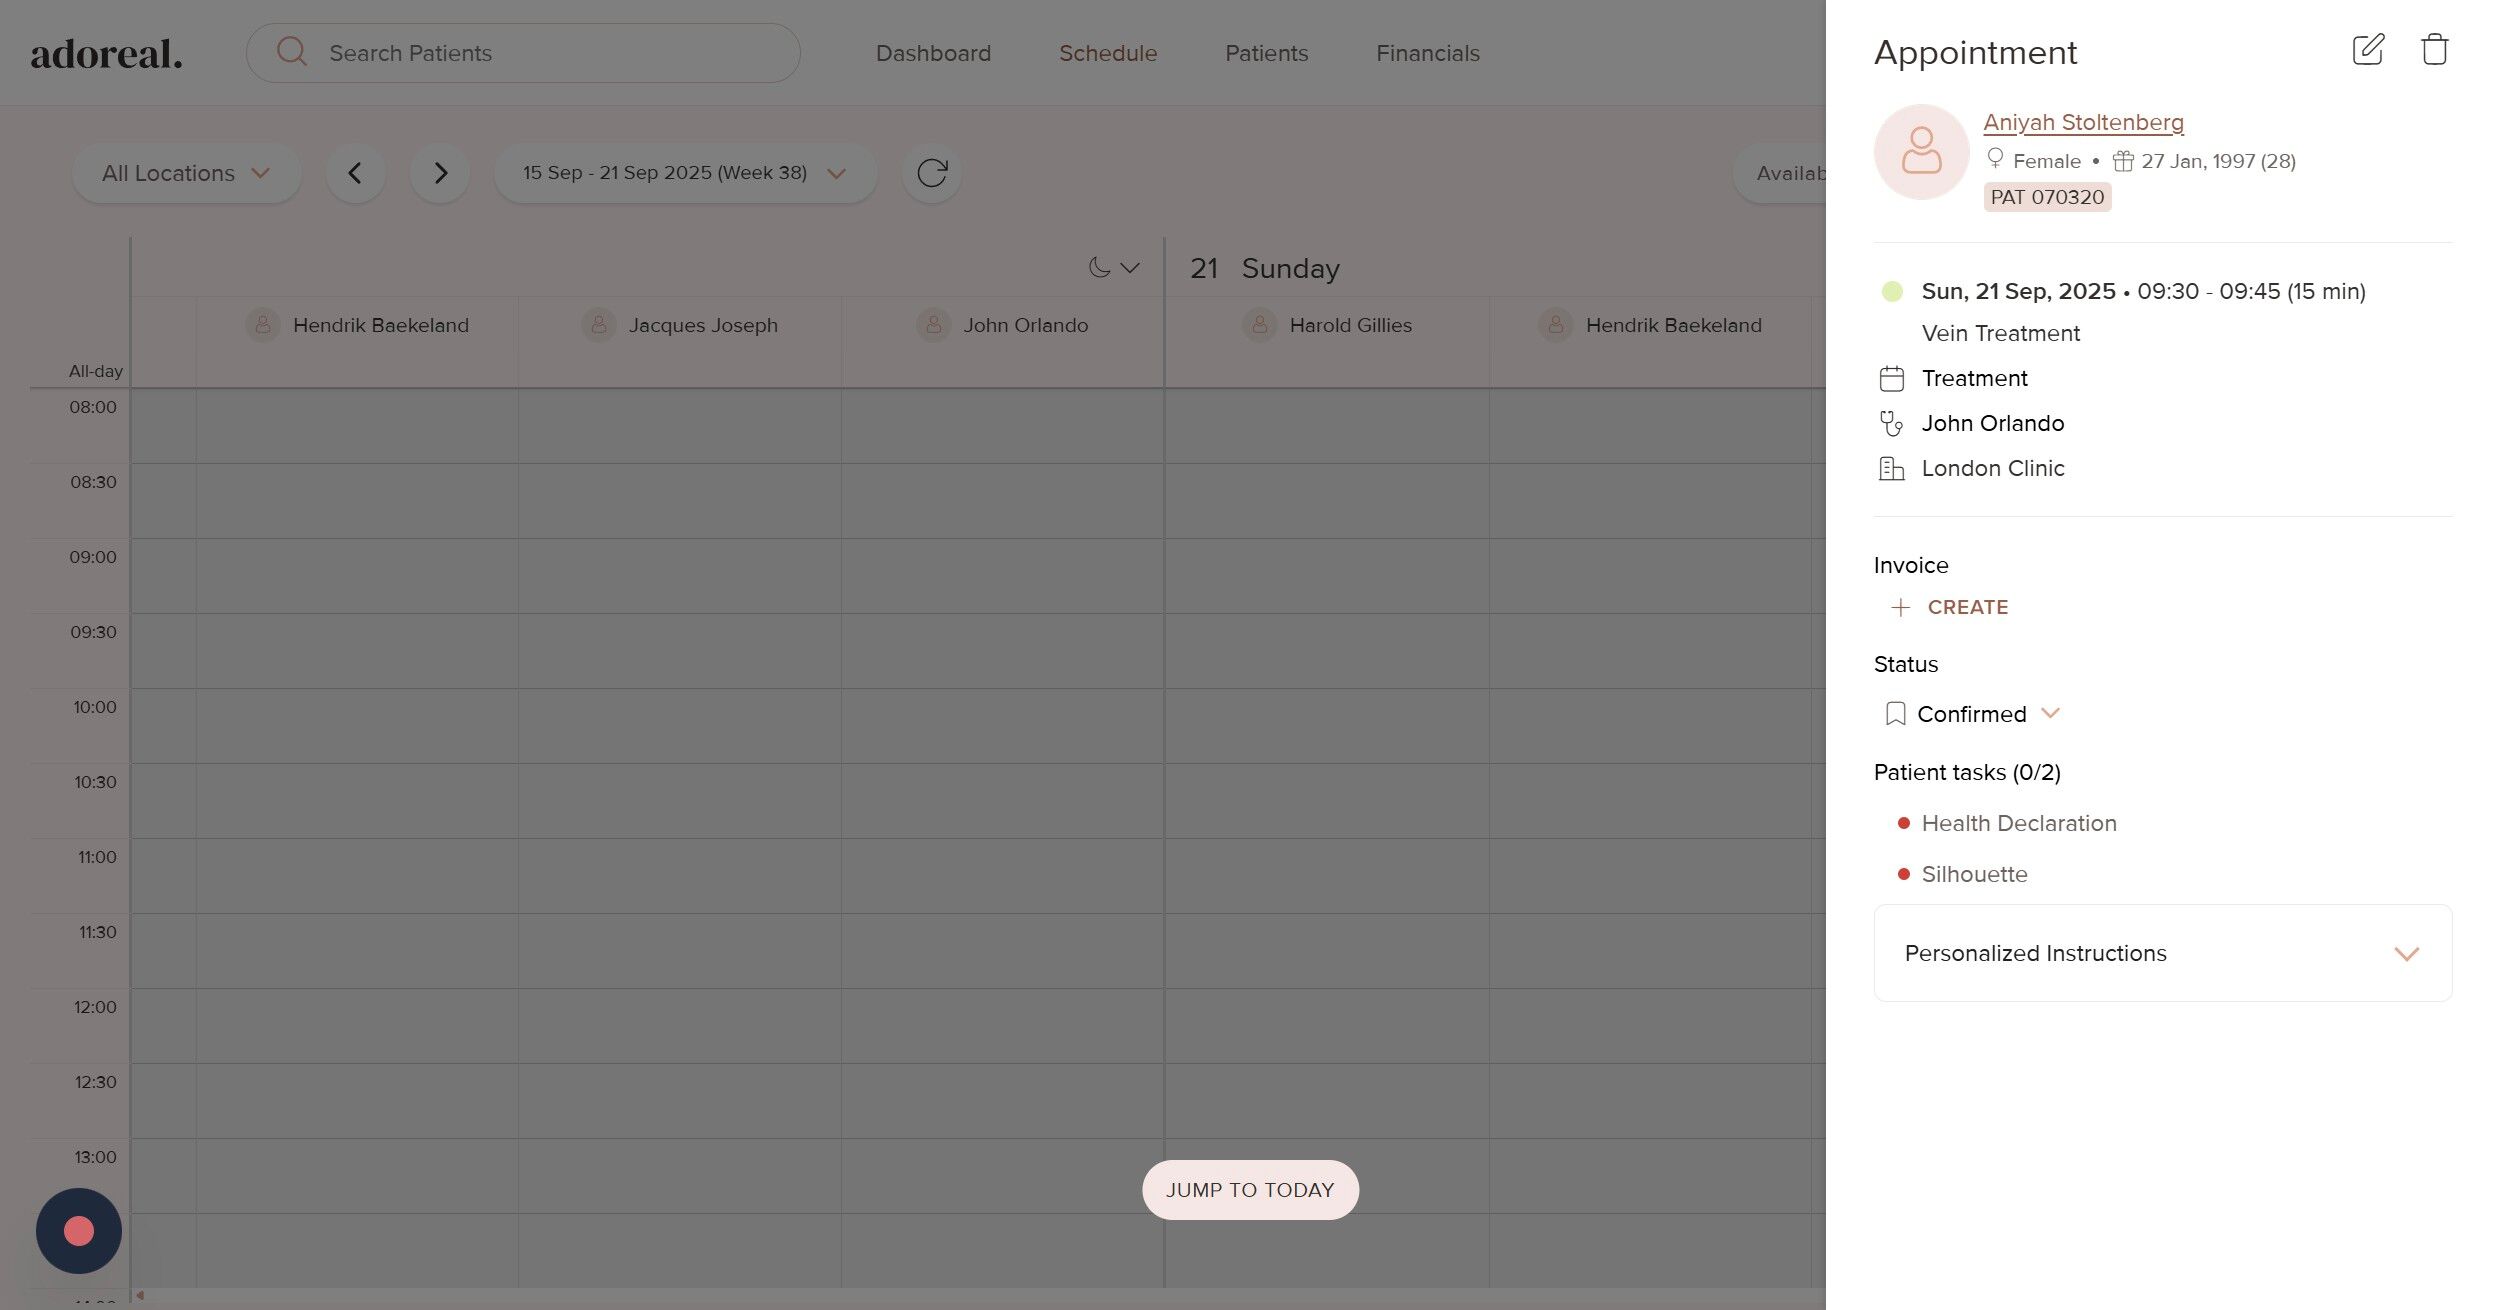The image size is (2500, 1310).
Task: Open the Financials menu item
Action: [1427, 53]
